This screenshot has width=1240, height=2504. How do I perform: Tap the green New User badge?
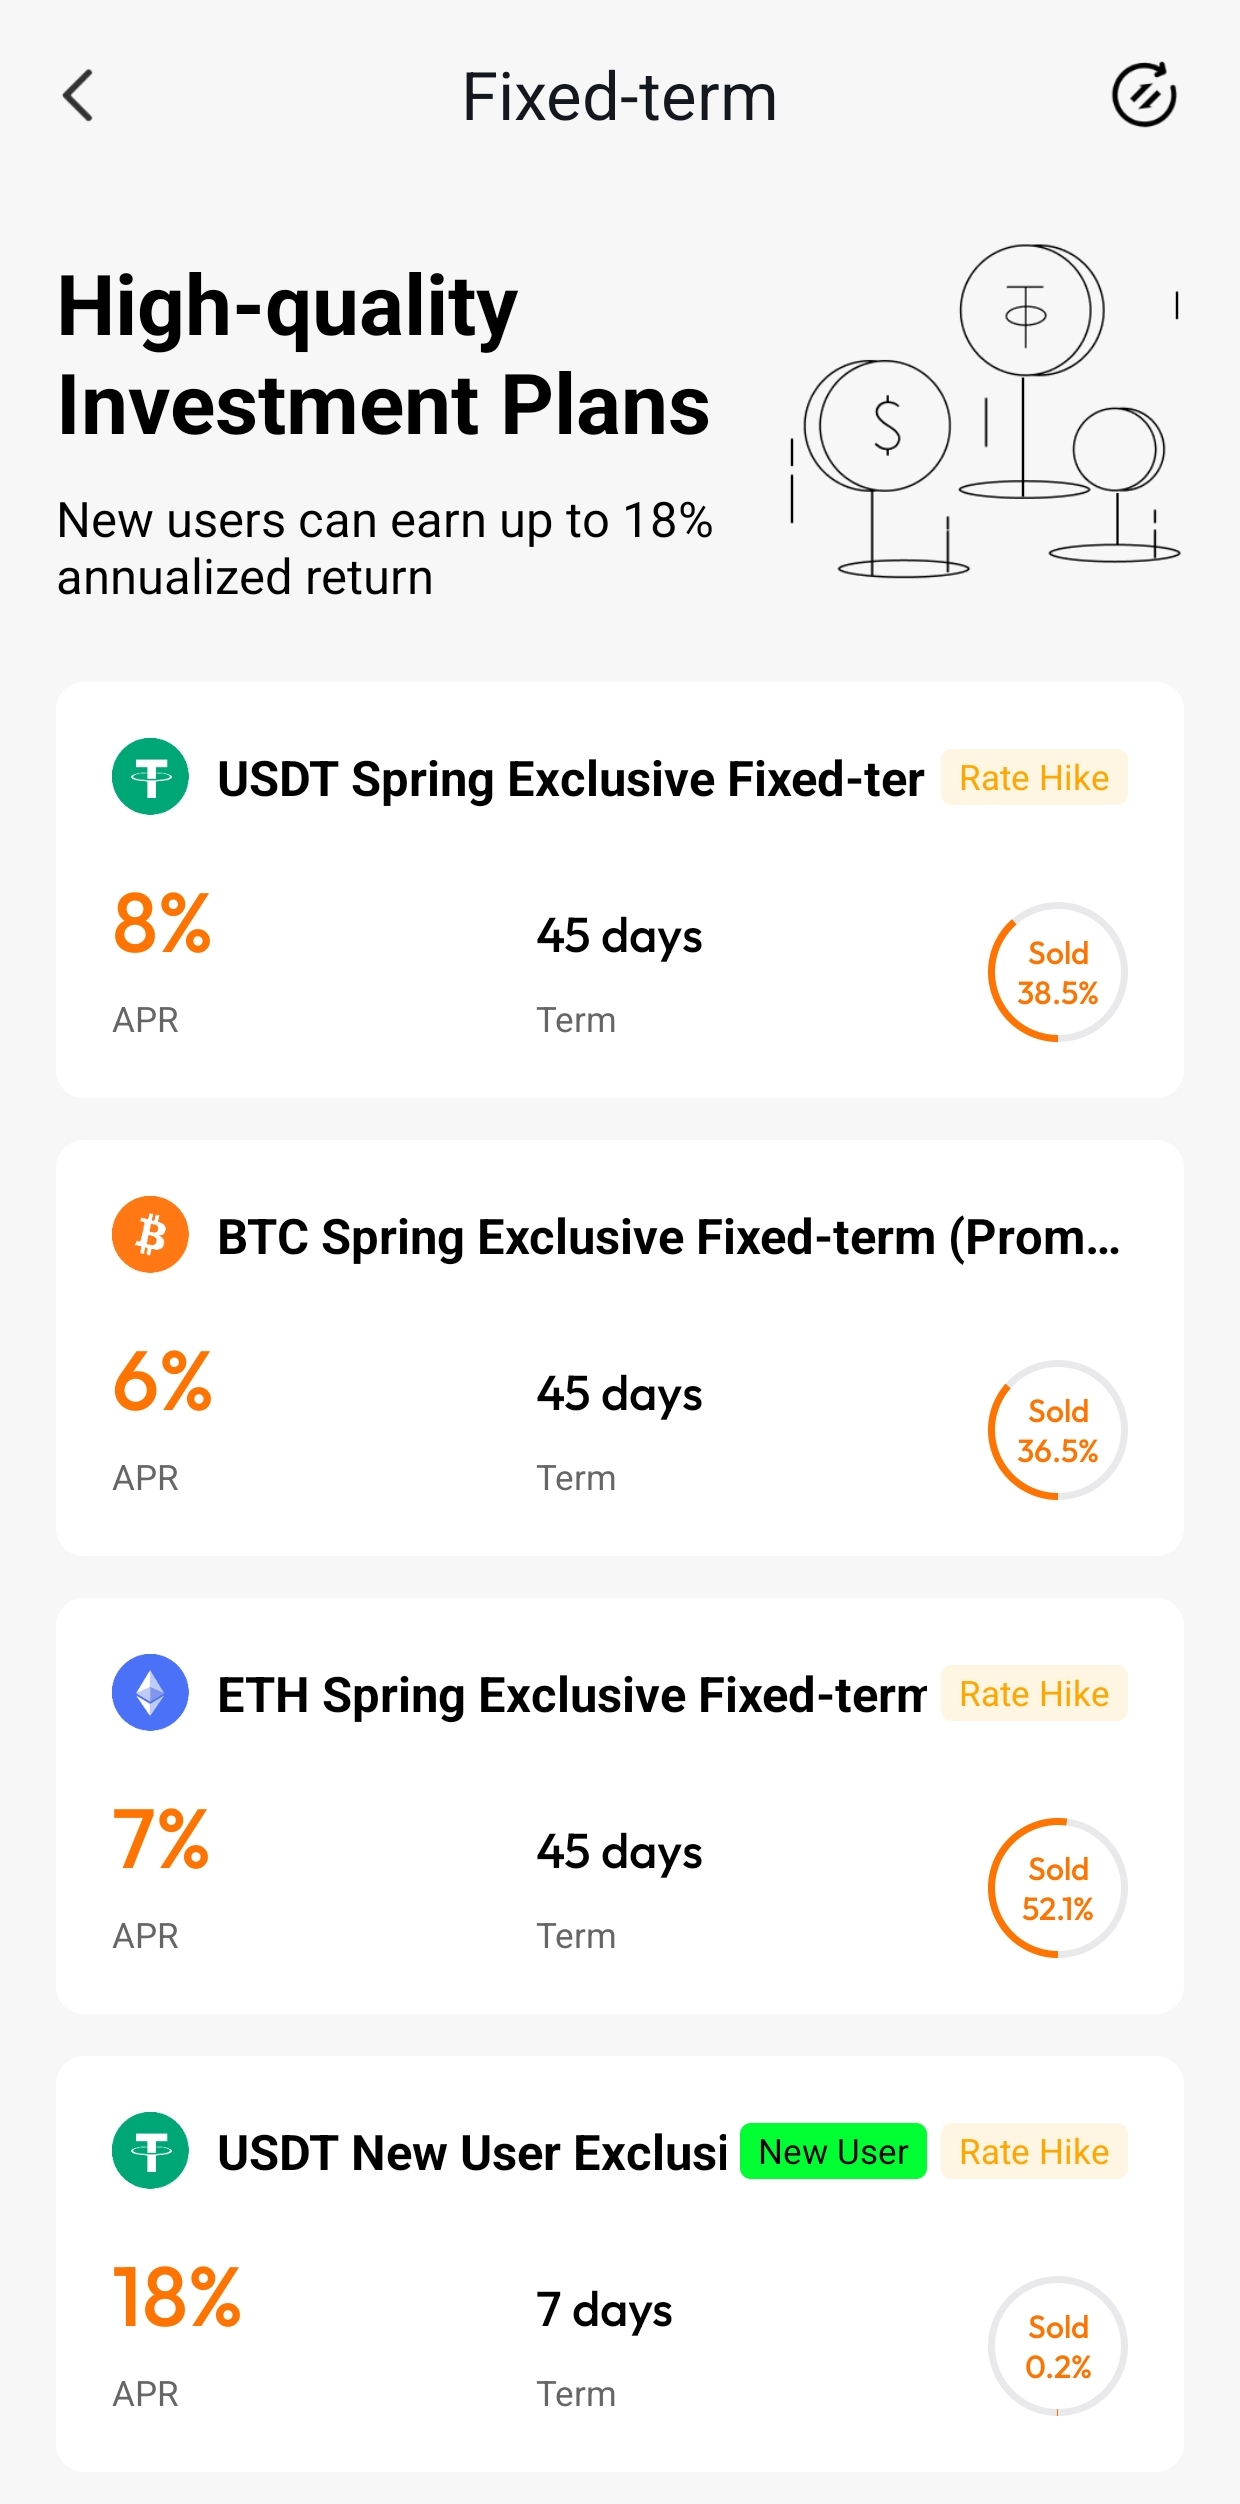pyautogui.click(x=833, y=2151)
